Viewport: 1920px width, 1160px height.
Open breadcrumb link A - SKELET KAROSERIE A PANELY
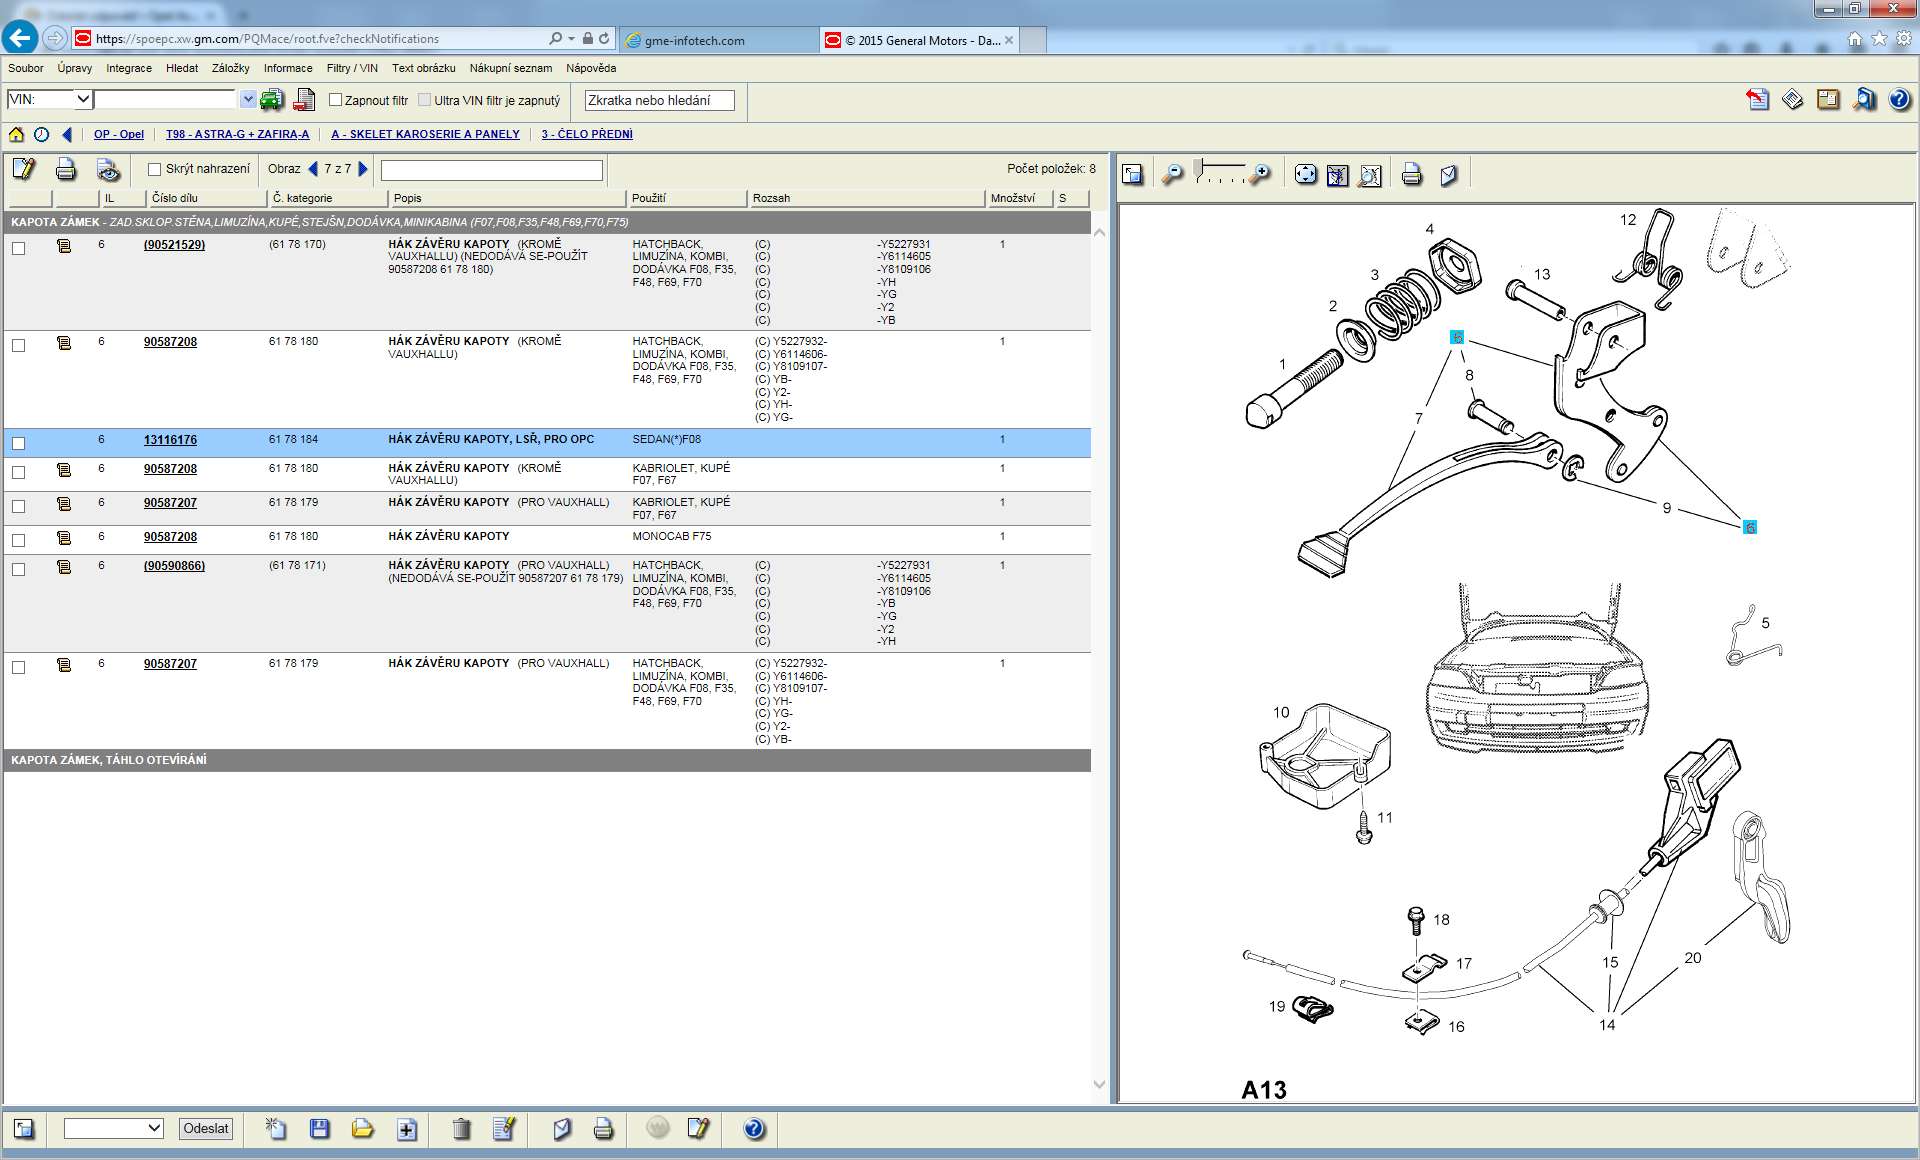[x=425, y=134]
